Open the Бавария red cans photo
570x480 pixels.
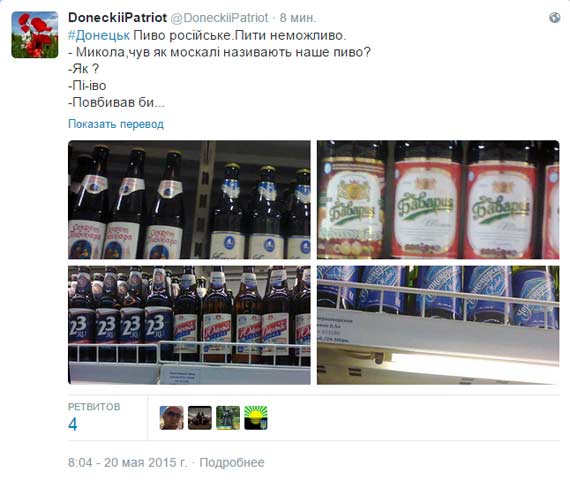pos(438,200)
